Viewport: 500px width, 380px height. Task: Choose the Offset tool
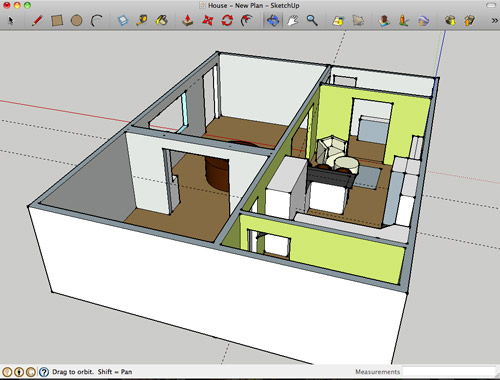pyautogui.click(x=246, y=21)
